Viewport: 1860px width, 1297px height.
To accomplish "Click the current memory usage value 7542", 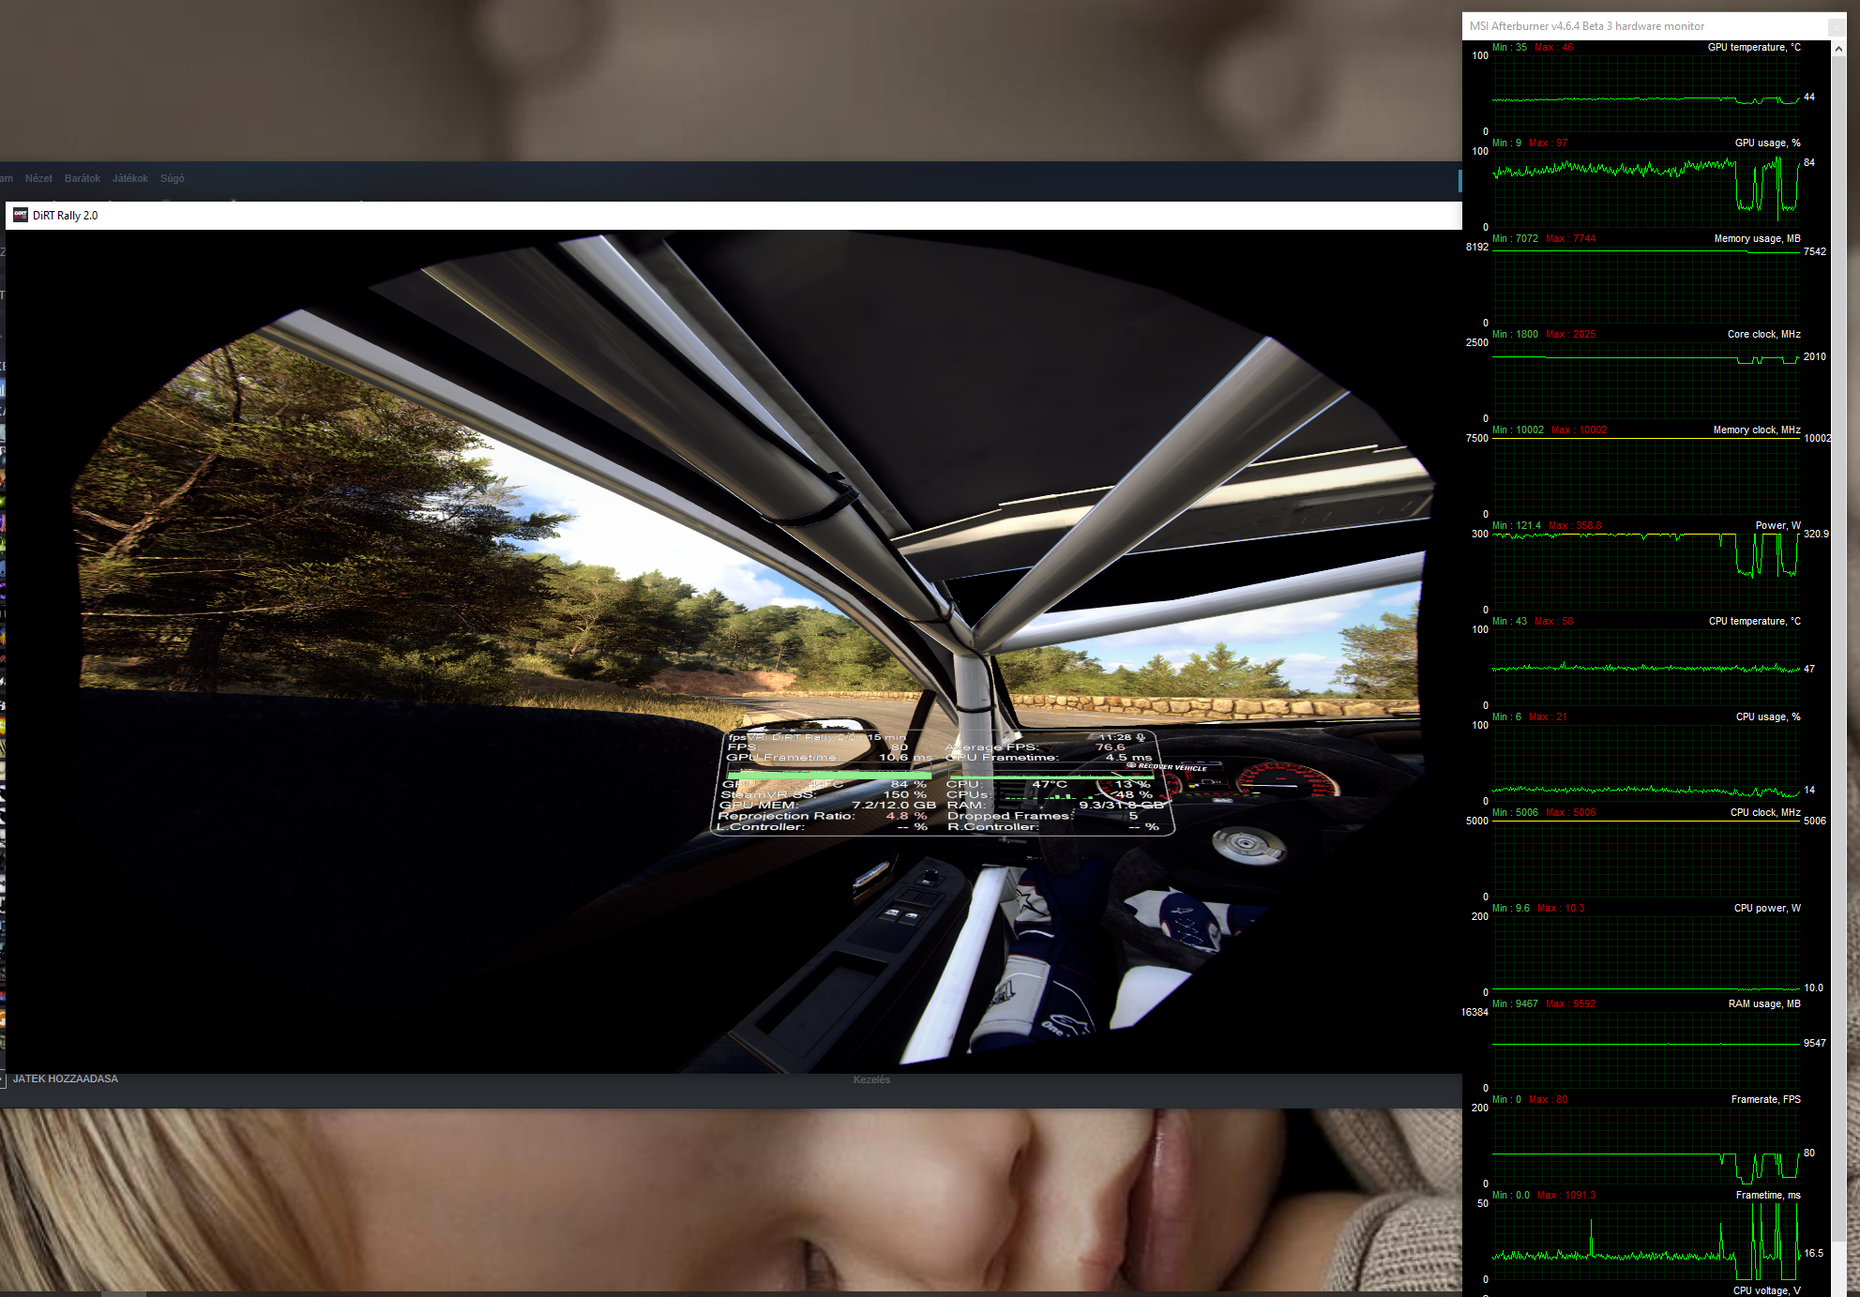I will (x=1814, y=252).
